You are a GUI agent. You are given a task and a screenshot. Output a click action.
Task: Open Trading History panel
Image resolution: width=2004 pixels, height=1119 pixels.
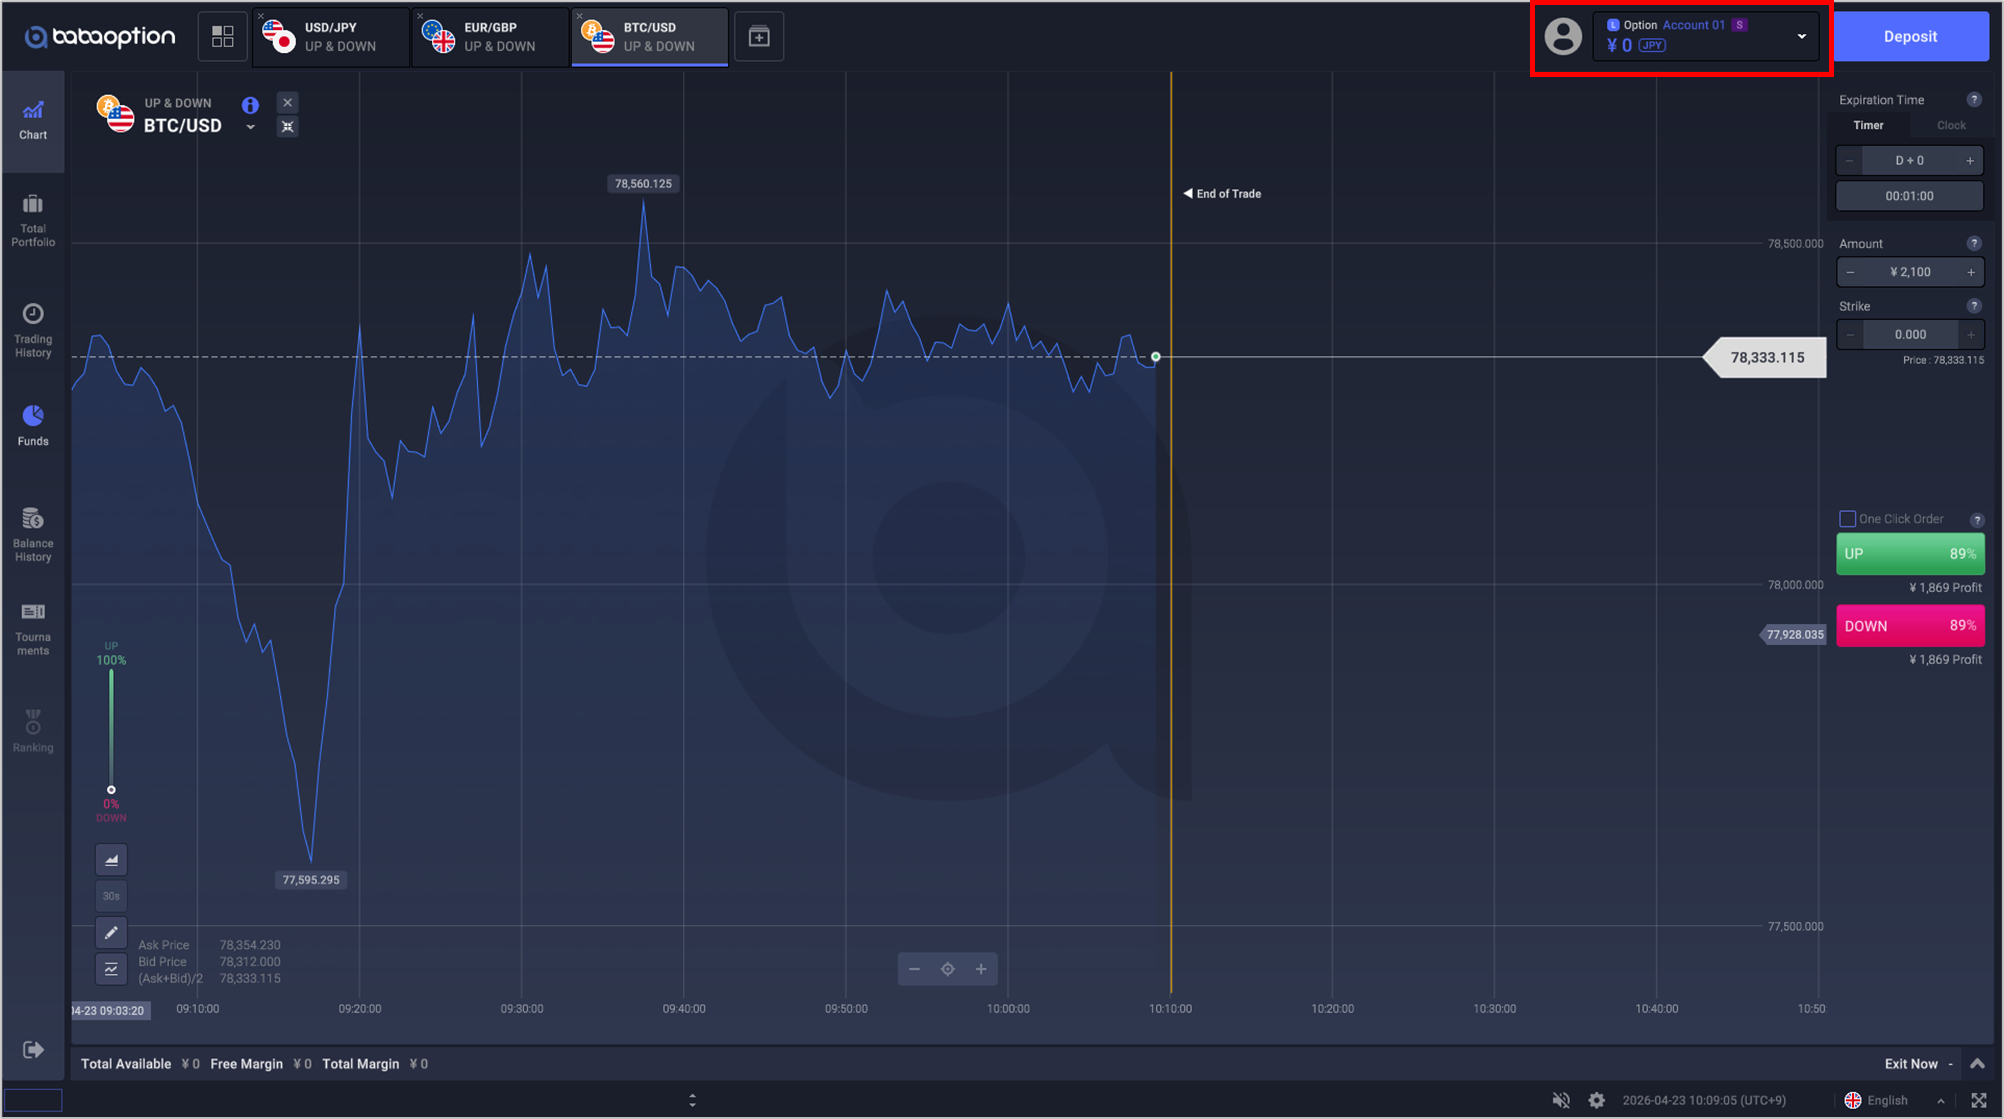click(x=33, y=329)
